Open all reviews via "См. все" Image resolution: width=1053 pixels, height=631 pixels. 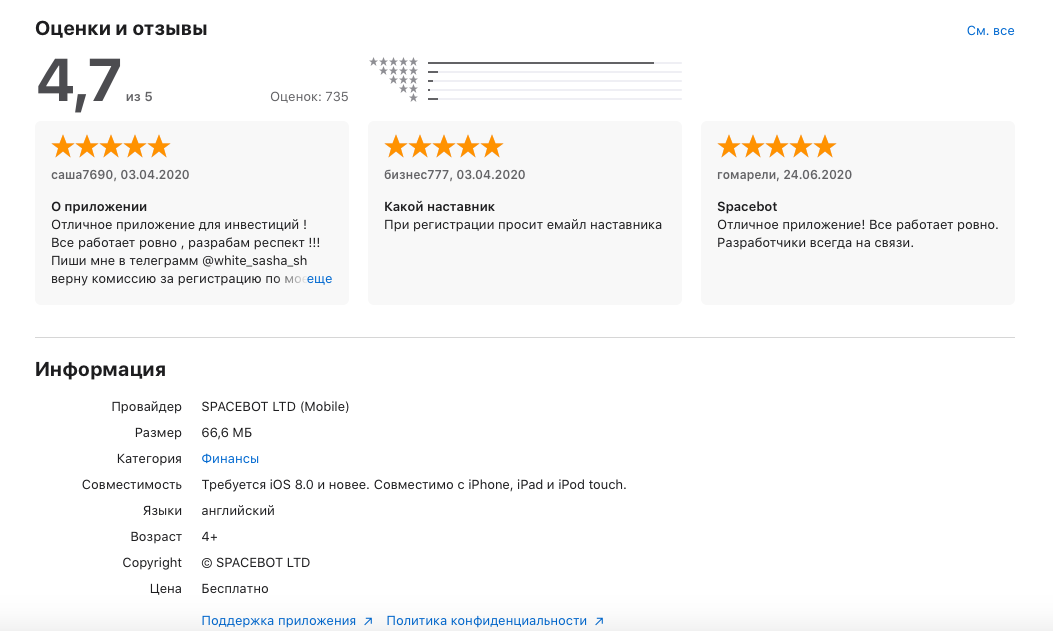pyautogui.click(x=990, y=31)
